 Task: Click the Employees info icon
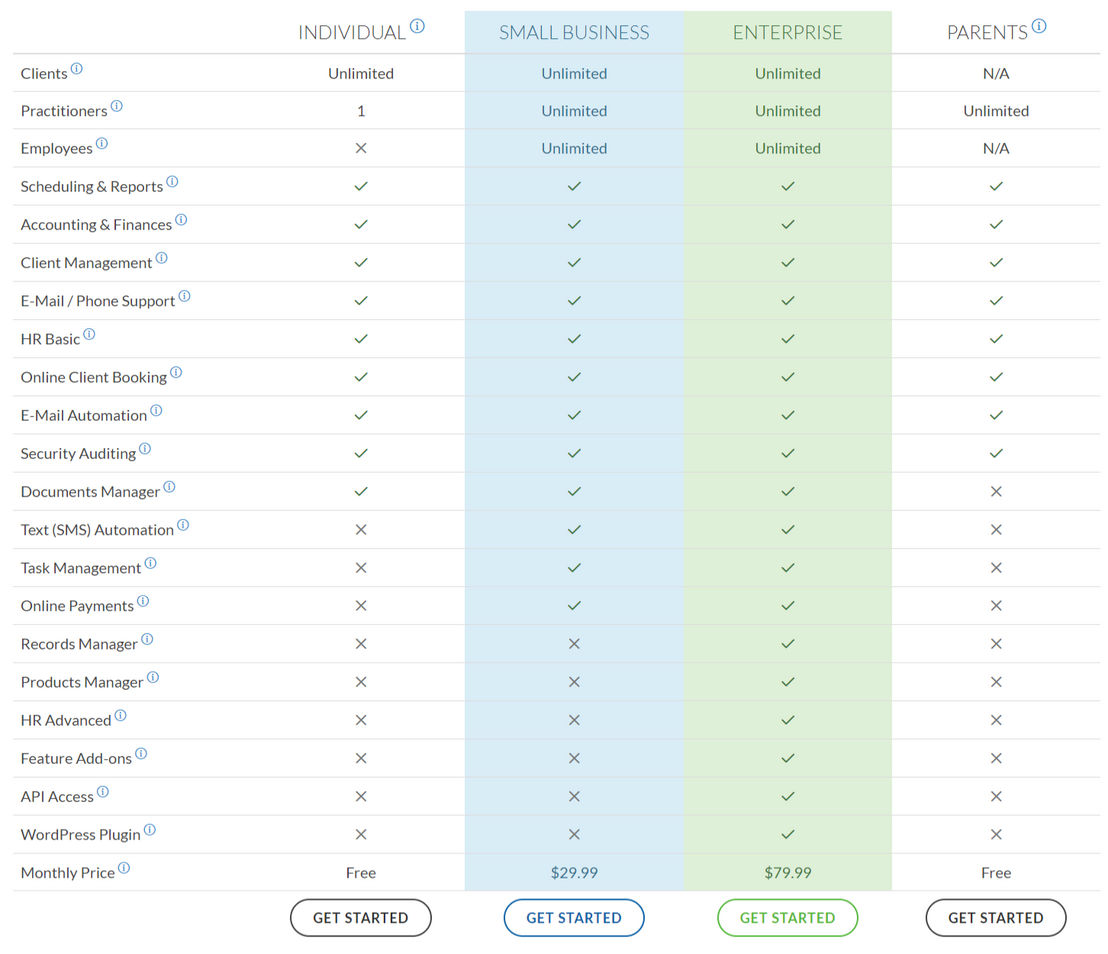point(102,143)
